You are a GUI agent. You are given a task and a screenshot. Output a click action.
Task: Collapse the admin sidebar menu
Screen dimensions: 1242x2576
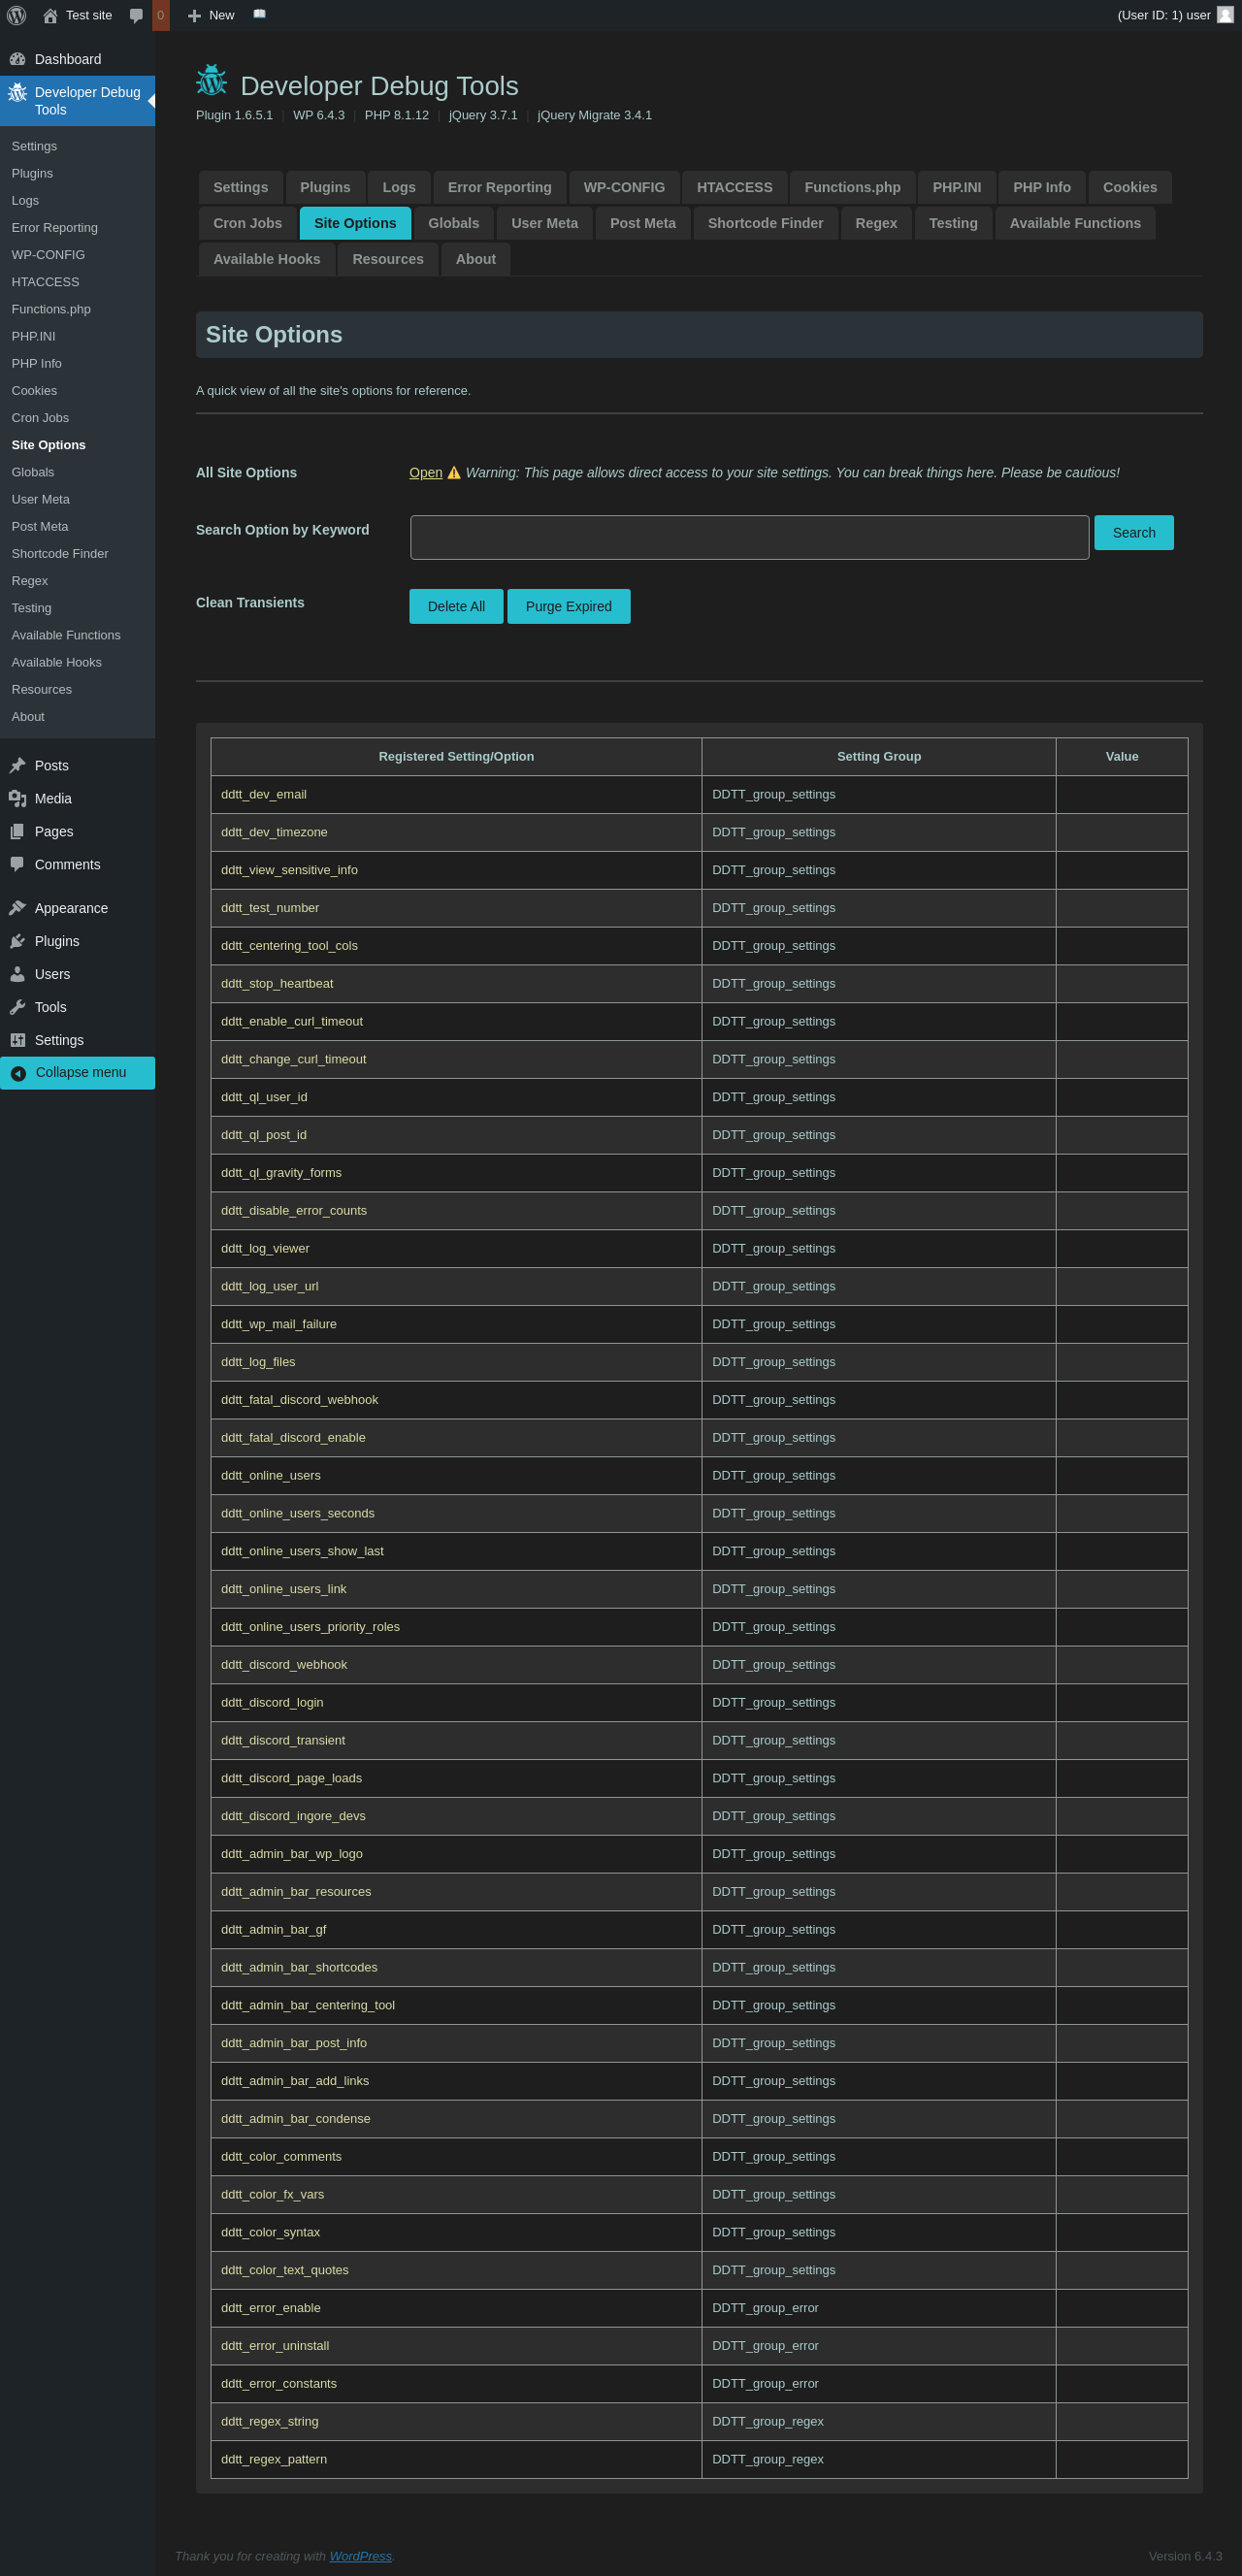[78, 1072]
